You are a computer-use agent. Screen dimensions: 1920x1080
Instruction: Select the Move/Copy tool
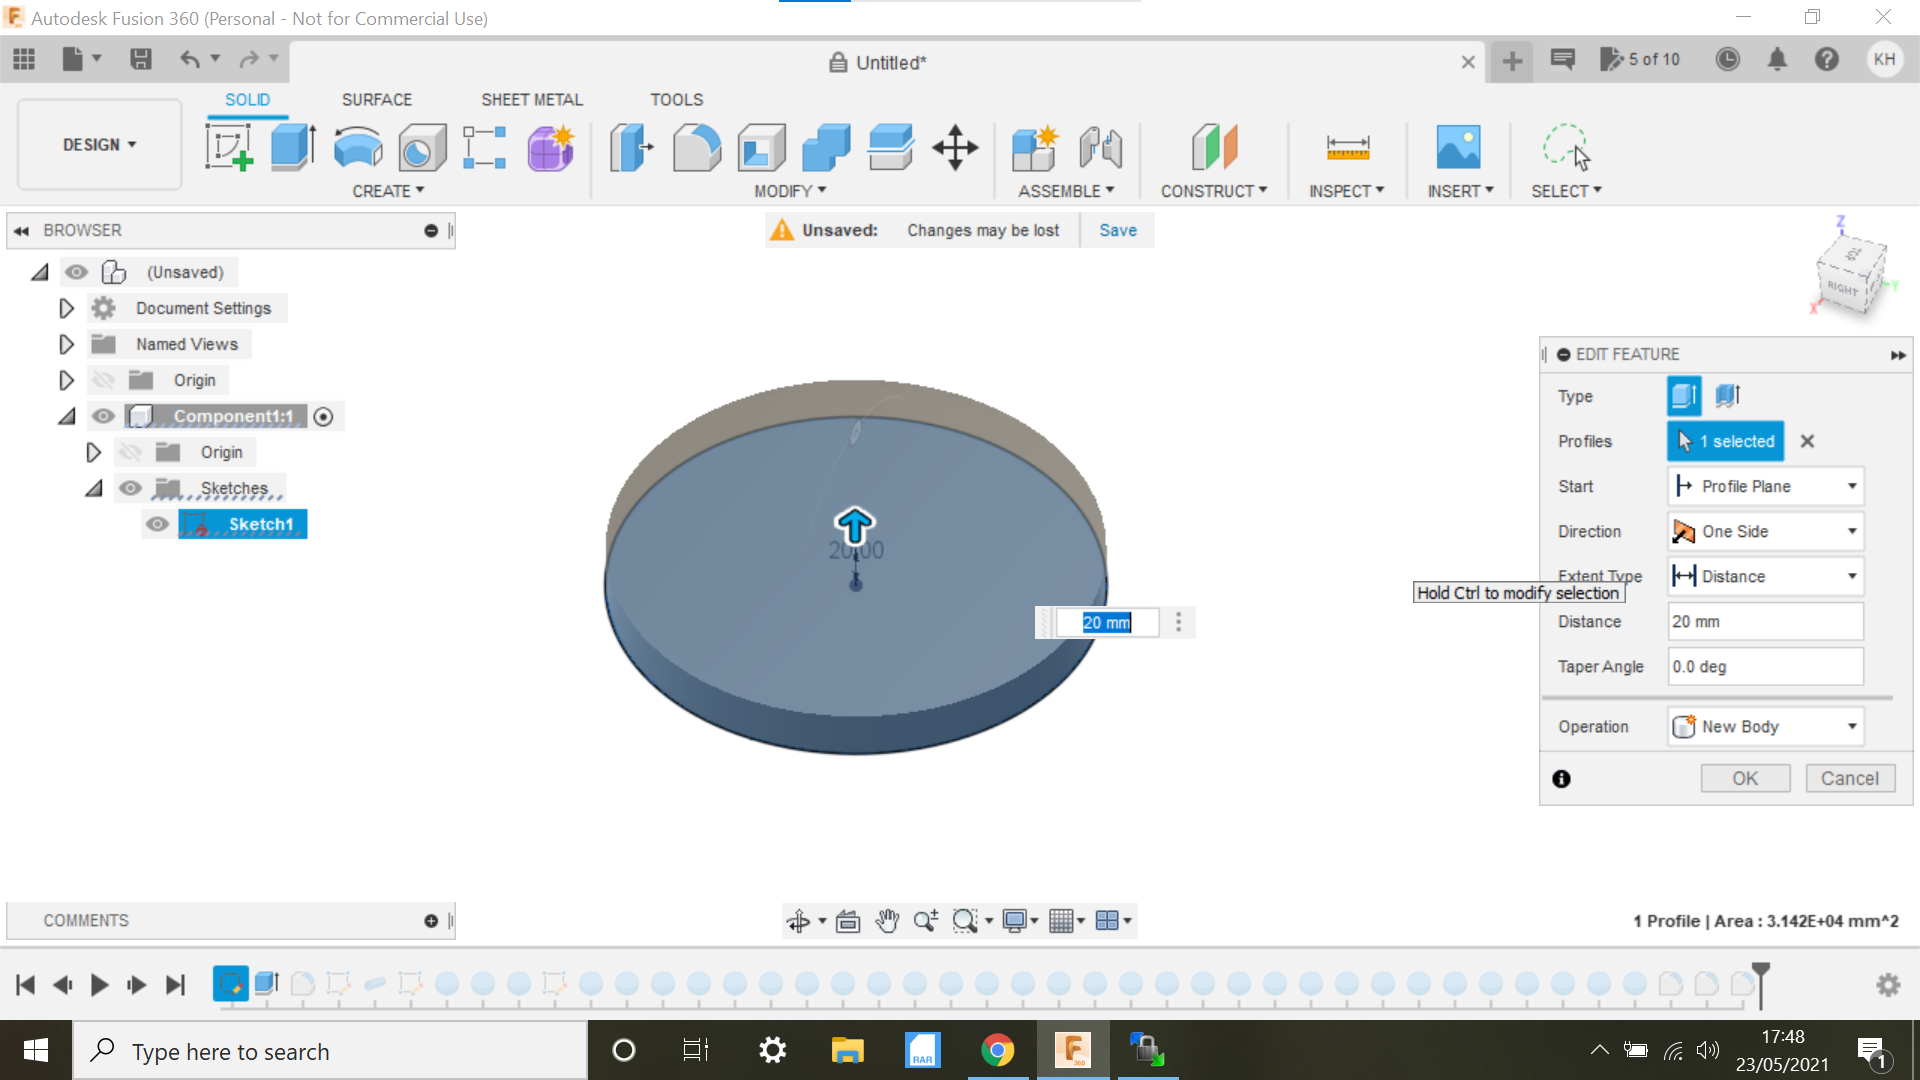(x=955, y=147)
